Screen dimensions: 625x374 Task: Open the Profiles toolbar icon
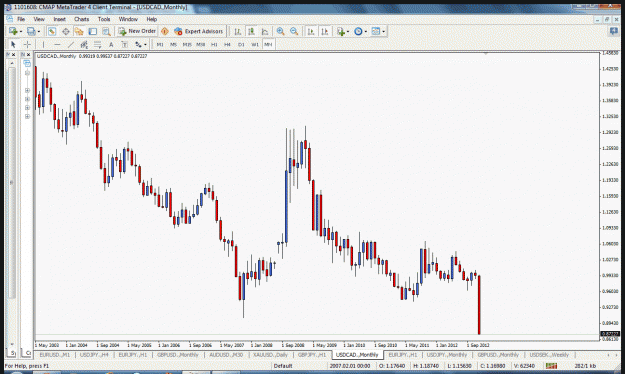[31, 31]
